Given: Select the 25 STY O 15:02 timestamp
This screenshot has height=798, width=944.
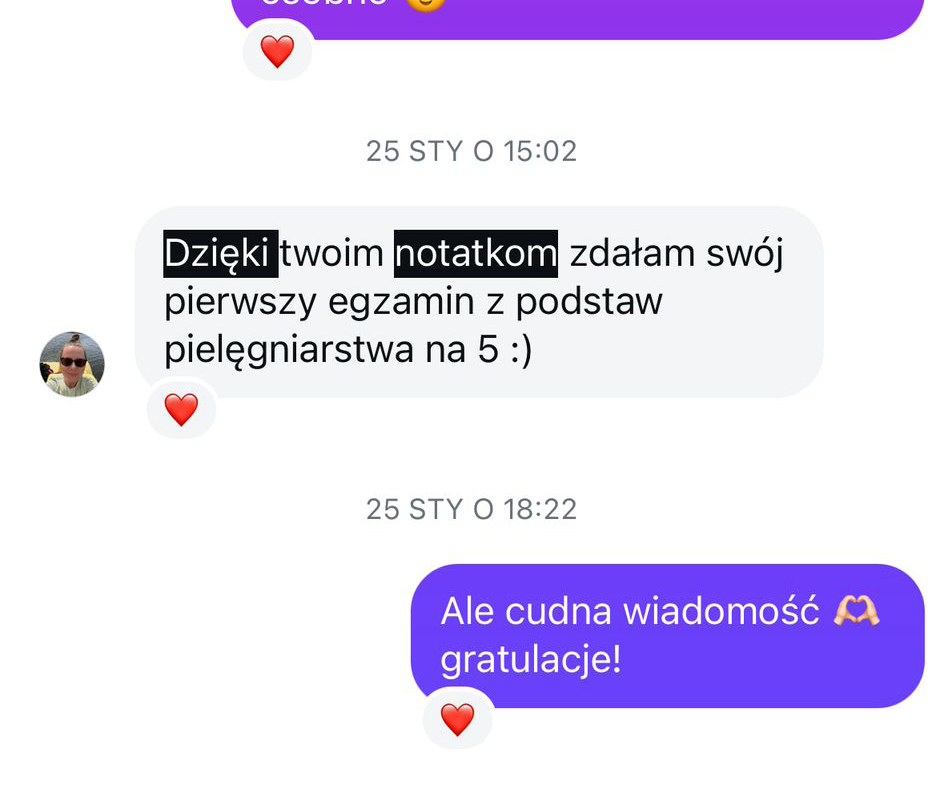Looking at the screenshot, I should coord(471,151).
